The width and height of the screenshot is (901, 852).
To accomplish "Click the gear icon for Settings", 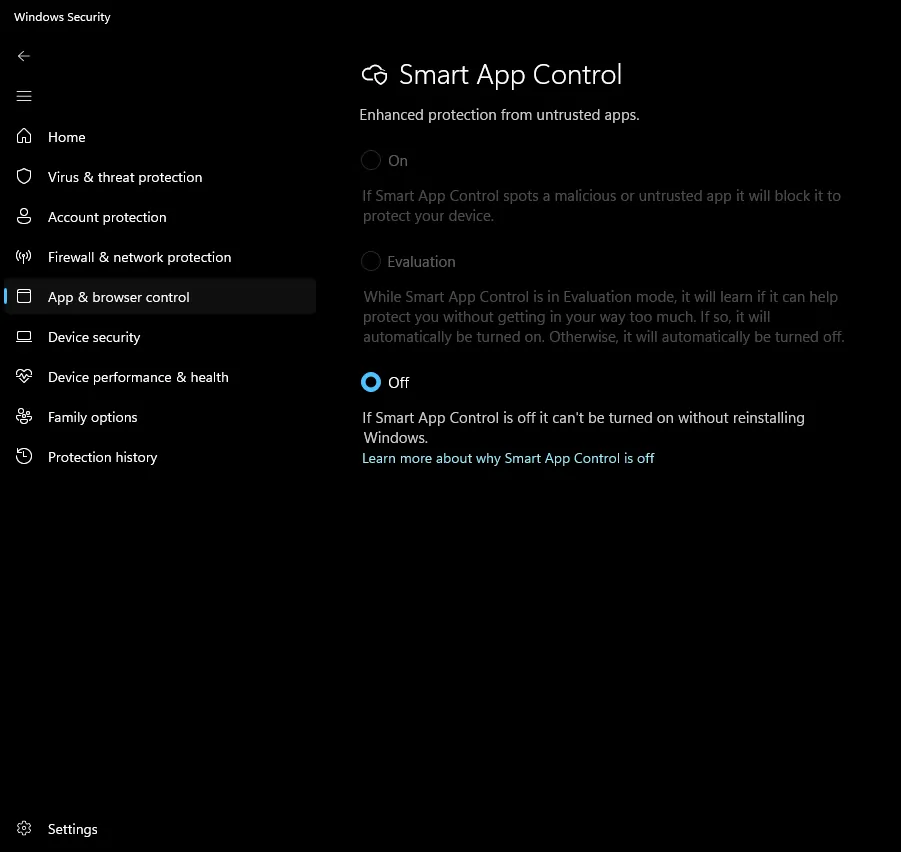I will (x=24, y=828).
